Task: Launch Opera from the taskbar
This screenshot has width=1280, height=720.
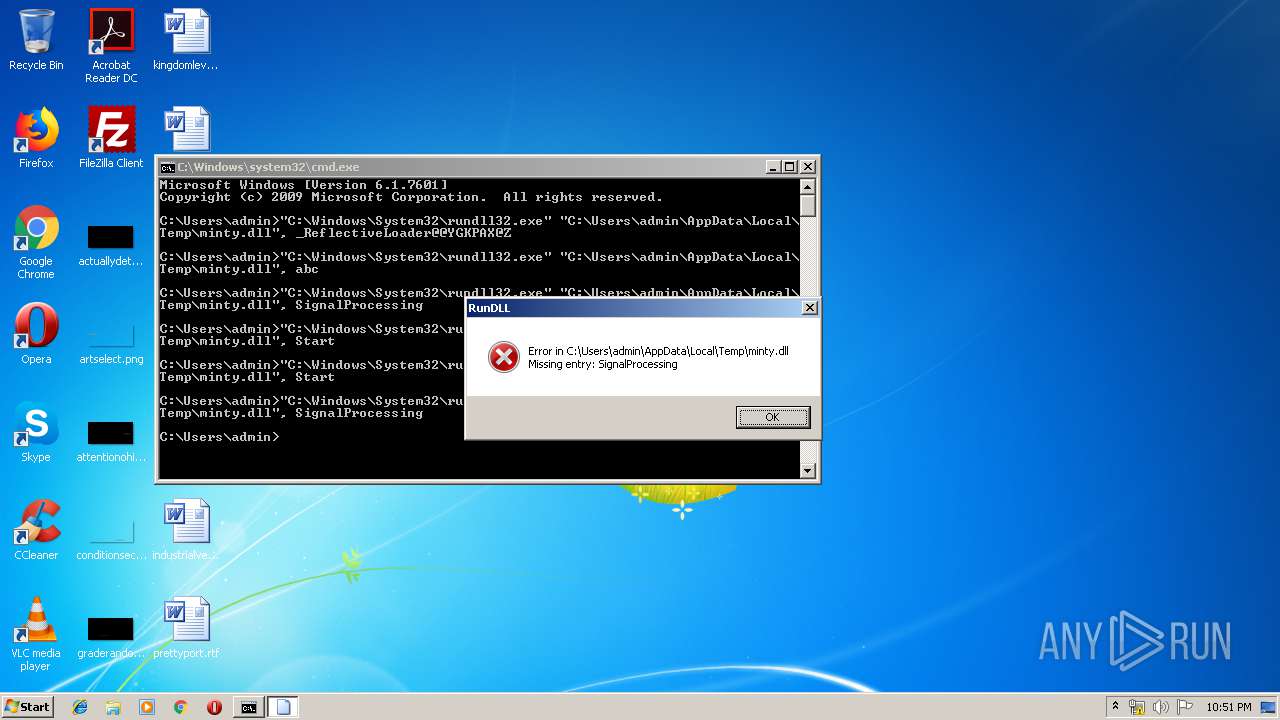Action: pyautogui.click(x=214, y=707)
